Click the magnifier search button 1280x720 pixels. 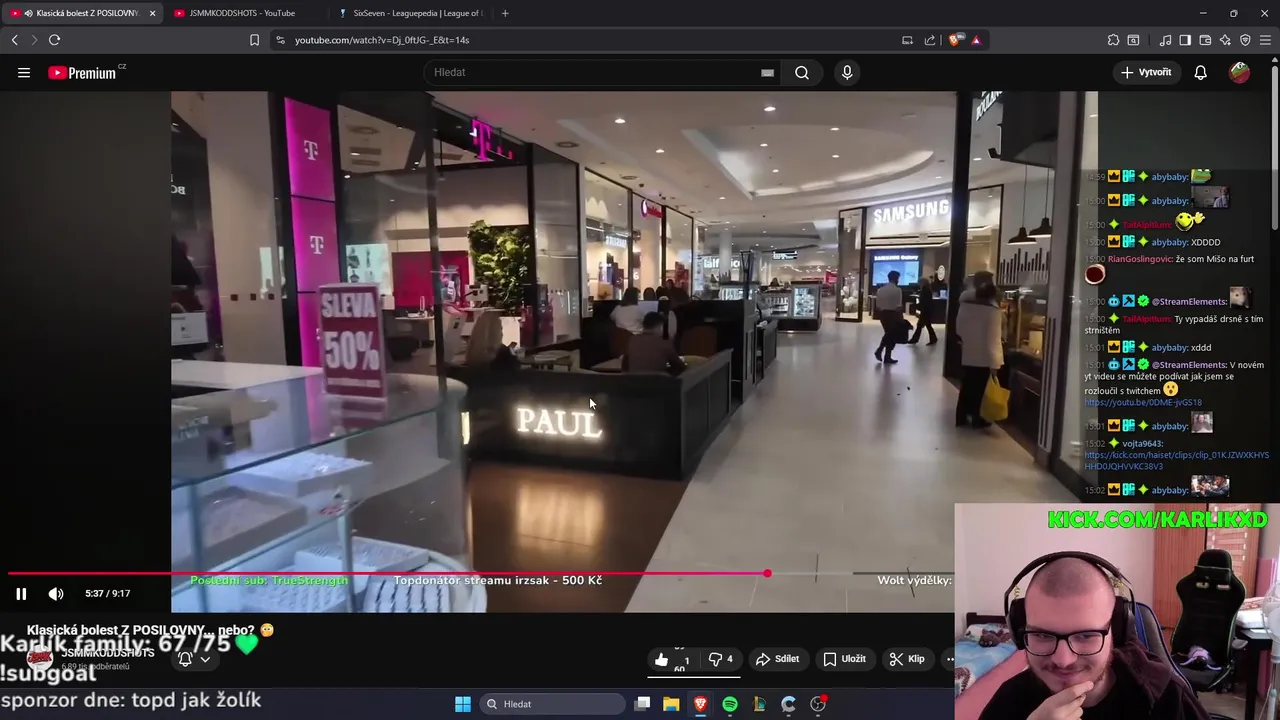pyautogui.click(x=802, y=72)
